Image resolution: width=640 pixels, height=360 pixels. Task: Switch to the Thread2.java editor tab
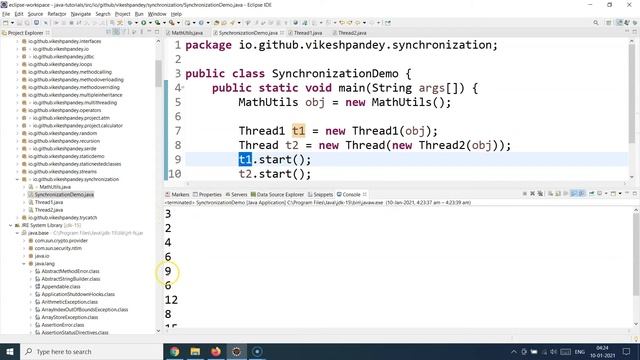point(352,33)
